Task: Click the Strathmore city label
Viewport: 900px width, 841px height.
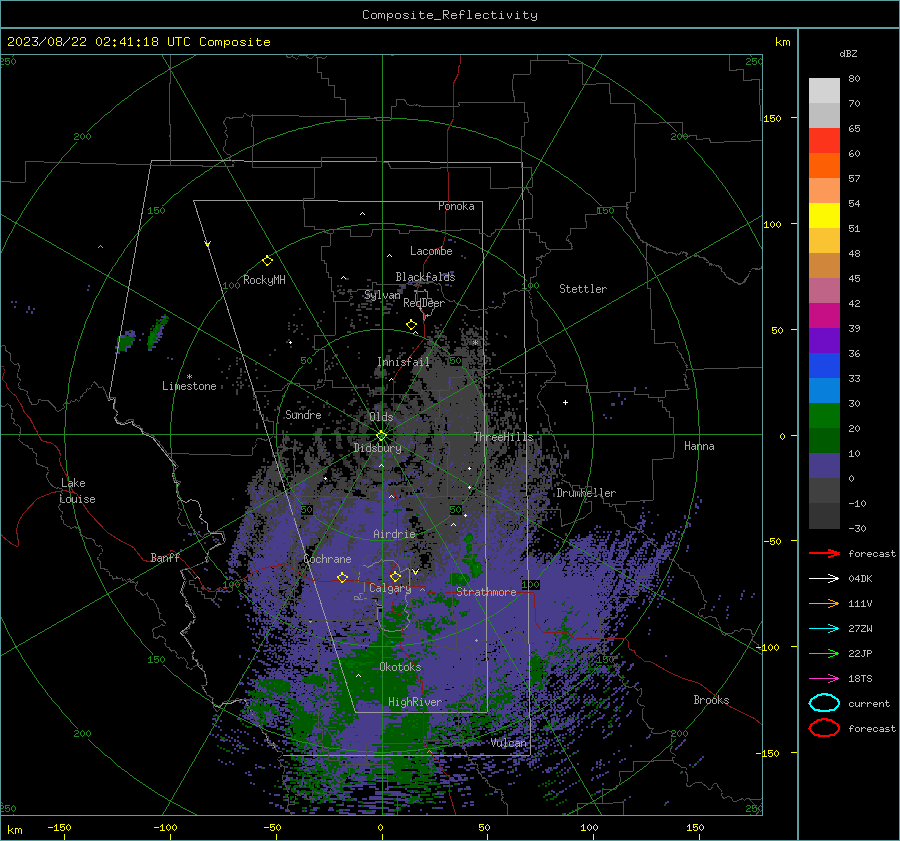Action: pos(486,592)
